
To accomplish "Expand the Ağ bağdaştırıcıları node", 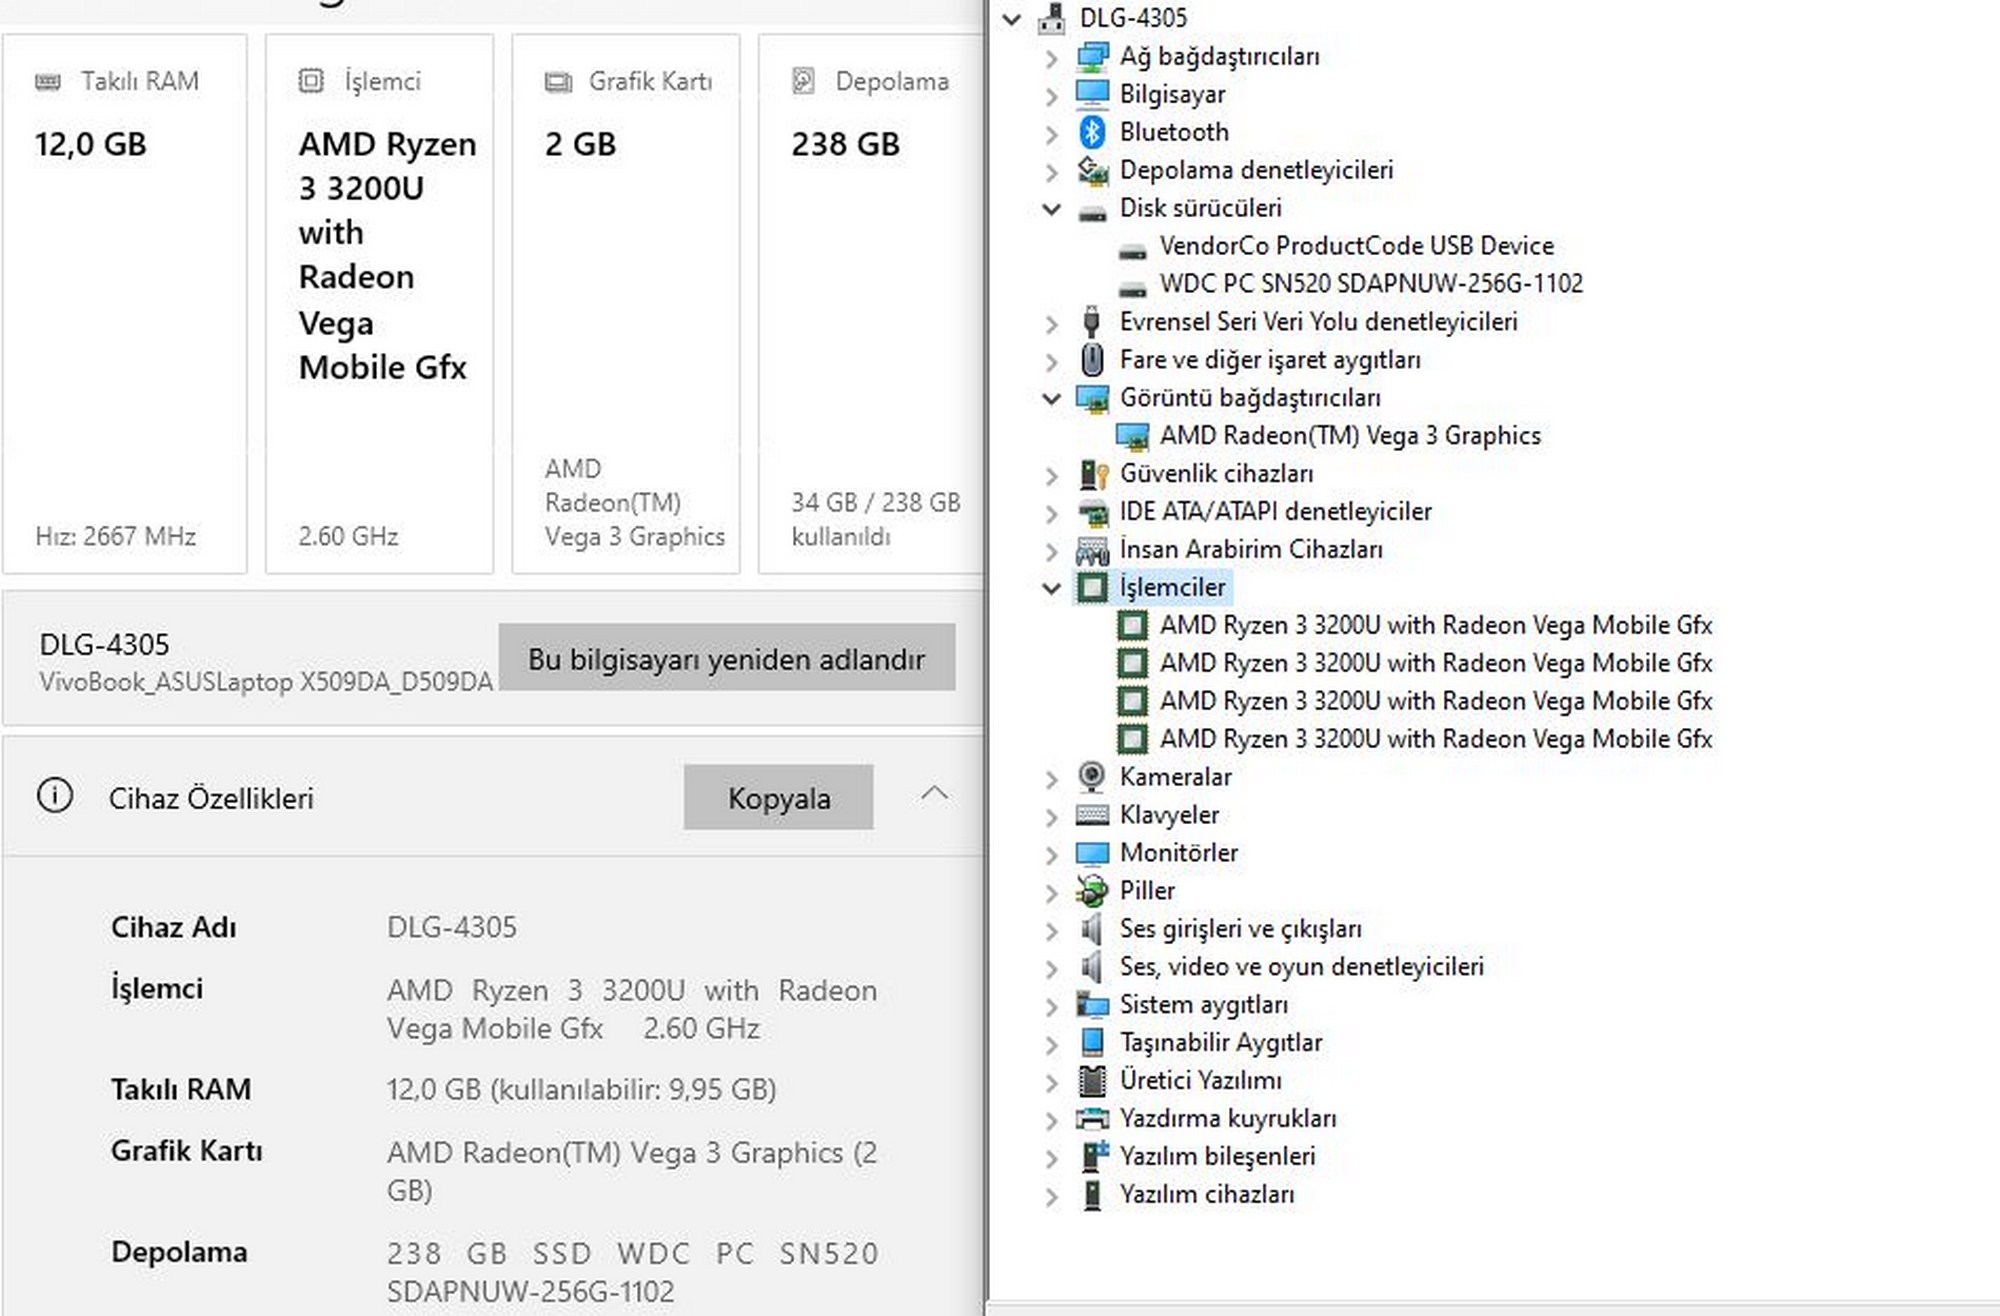I will 1051,58.
